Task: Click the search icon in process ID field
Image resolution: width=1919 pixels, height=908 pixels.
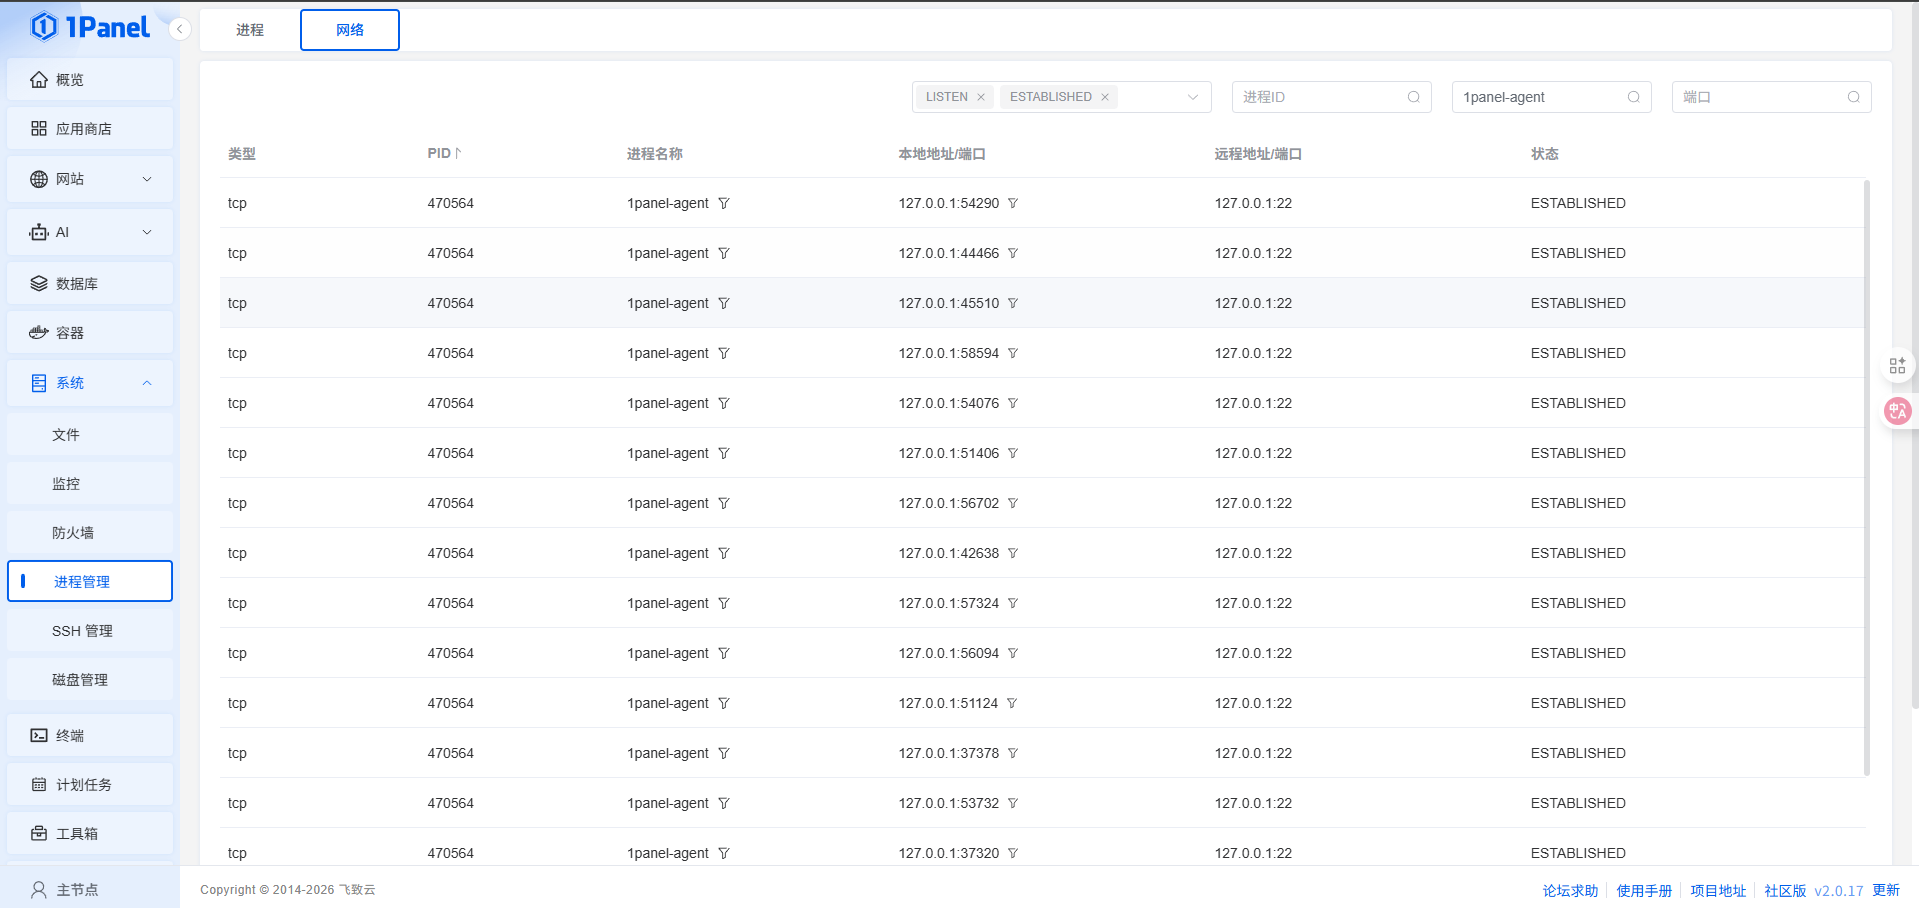Action: (x=1413, y=97)
